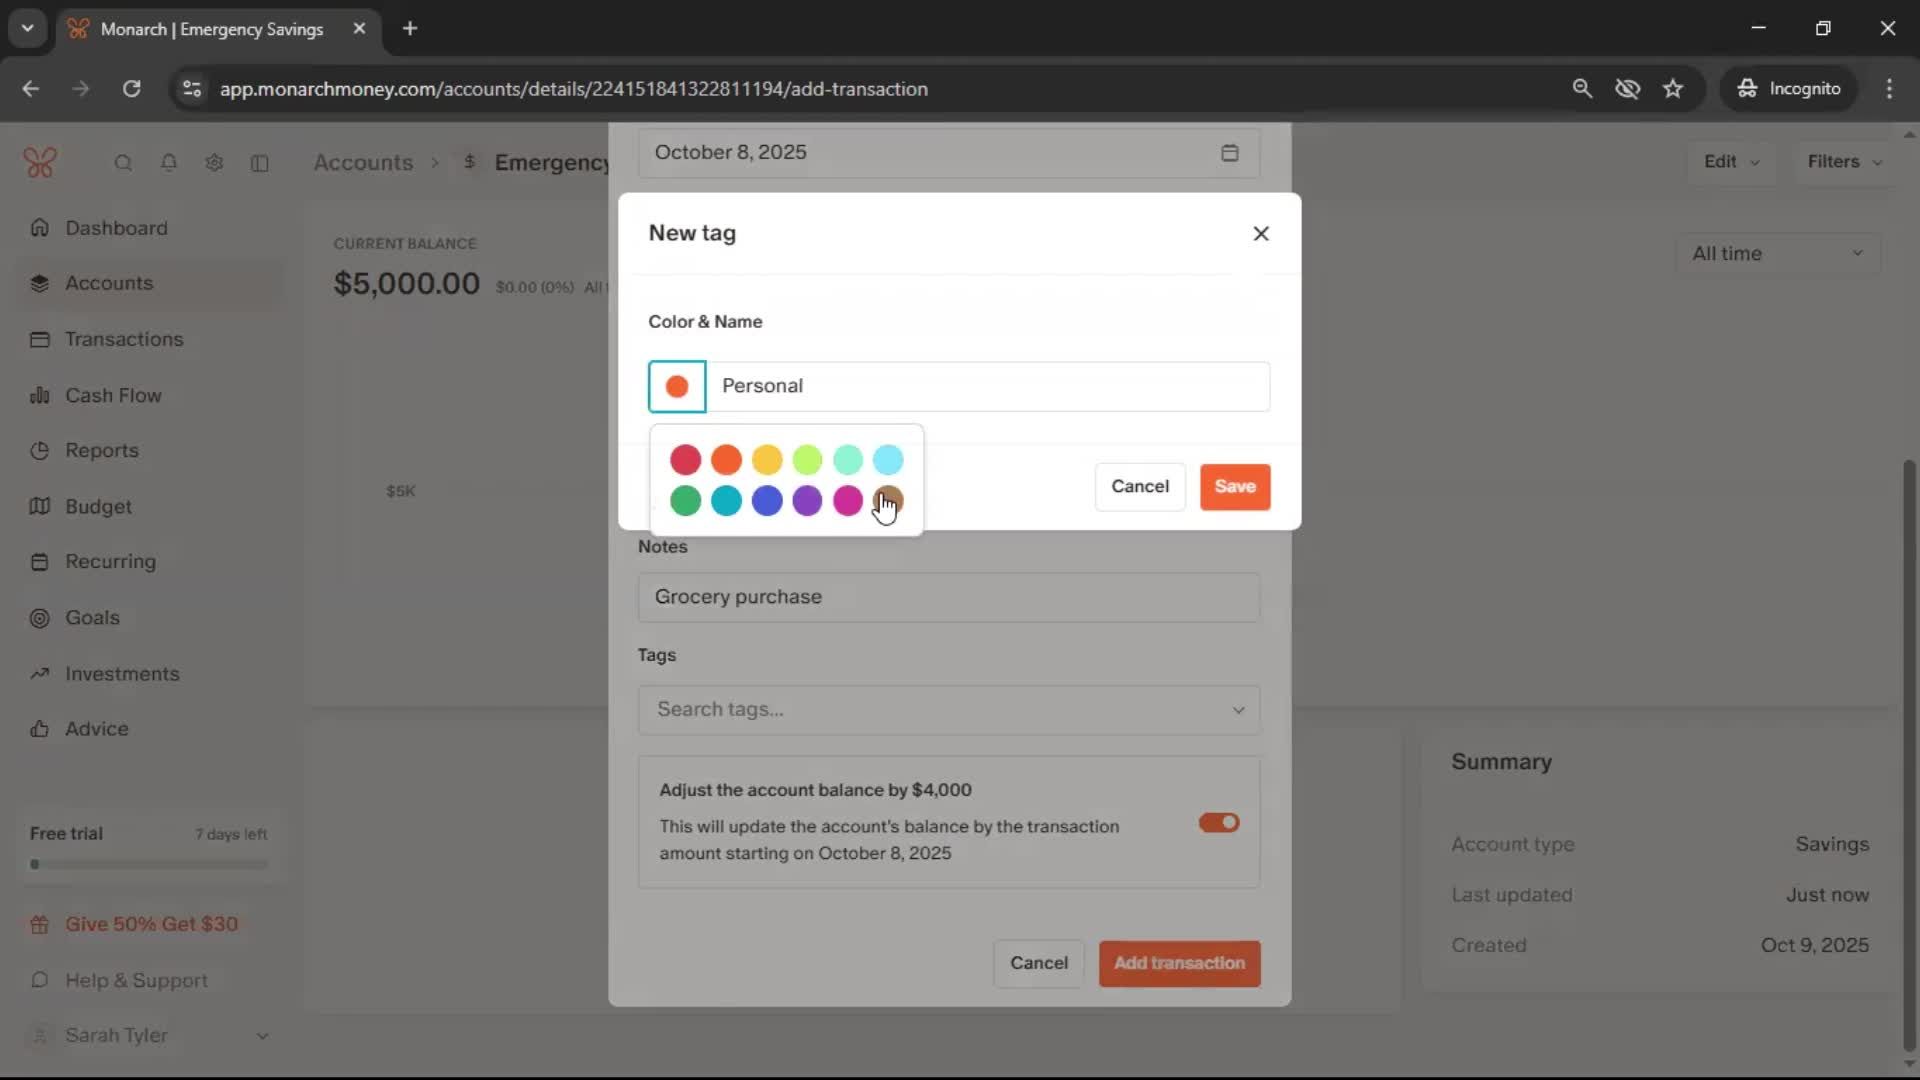
Task: Pick the purple color swatch
Action: [x=807, y=500]
